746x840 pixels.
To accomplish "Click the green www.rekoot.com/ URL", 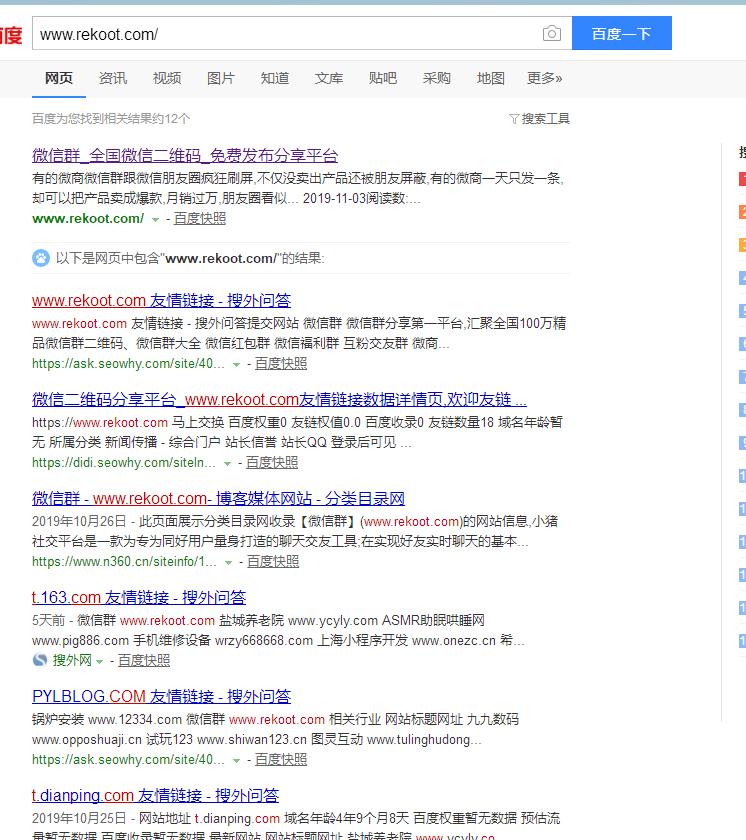I will 88,219.
